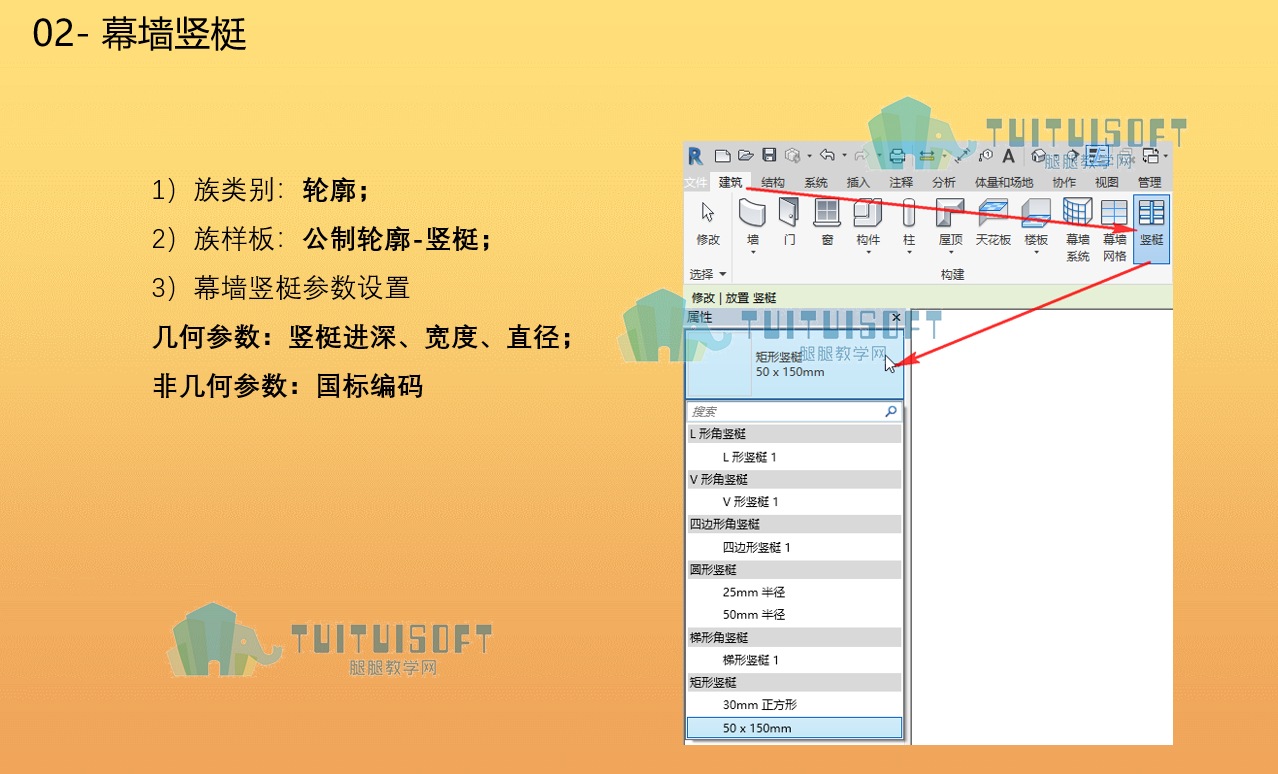Choose the 四边形竖梃 1 type
Screen dimensions: 1278x774
point(794,548)
